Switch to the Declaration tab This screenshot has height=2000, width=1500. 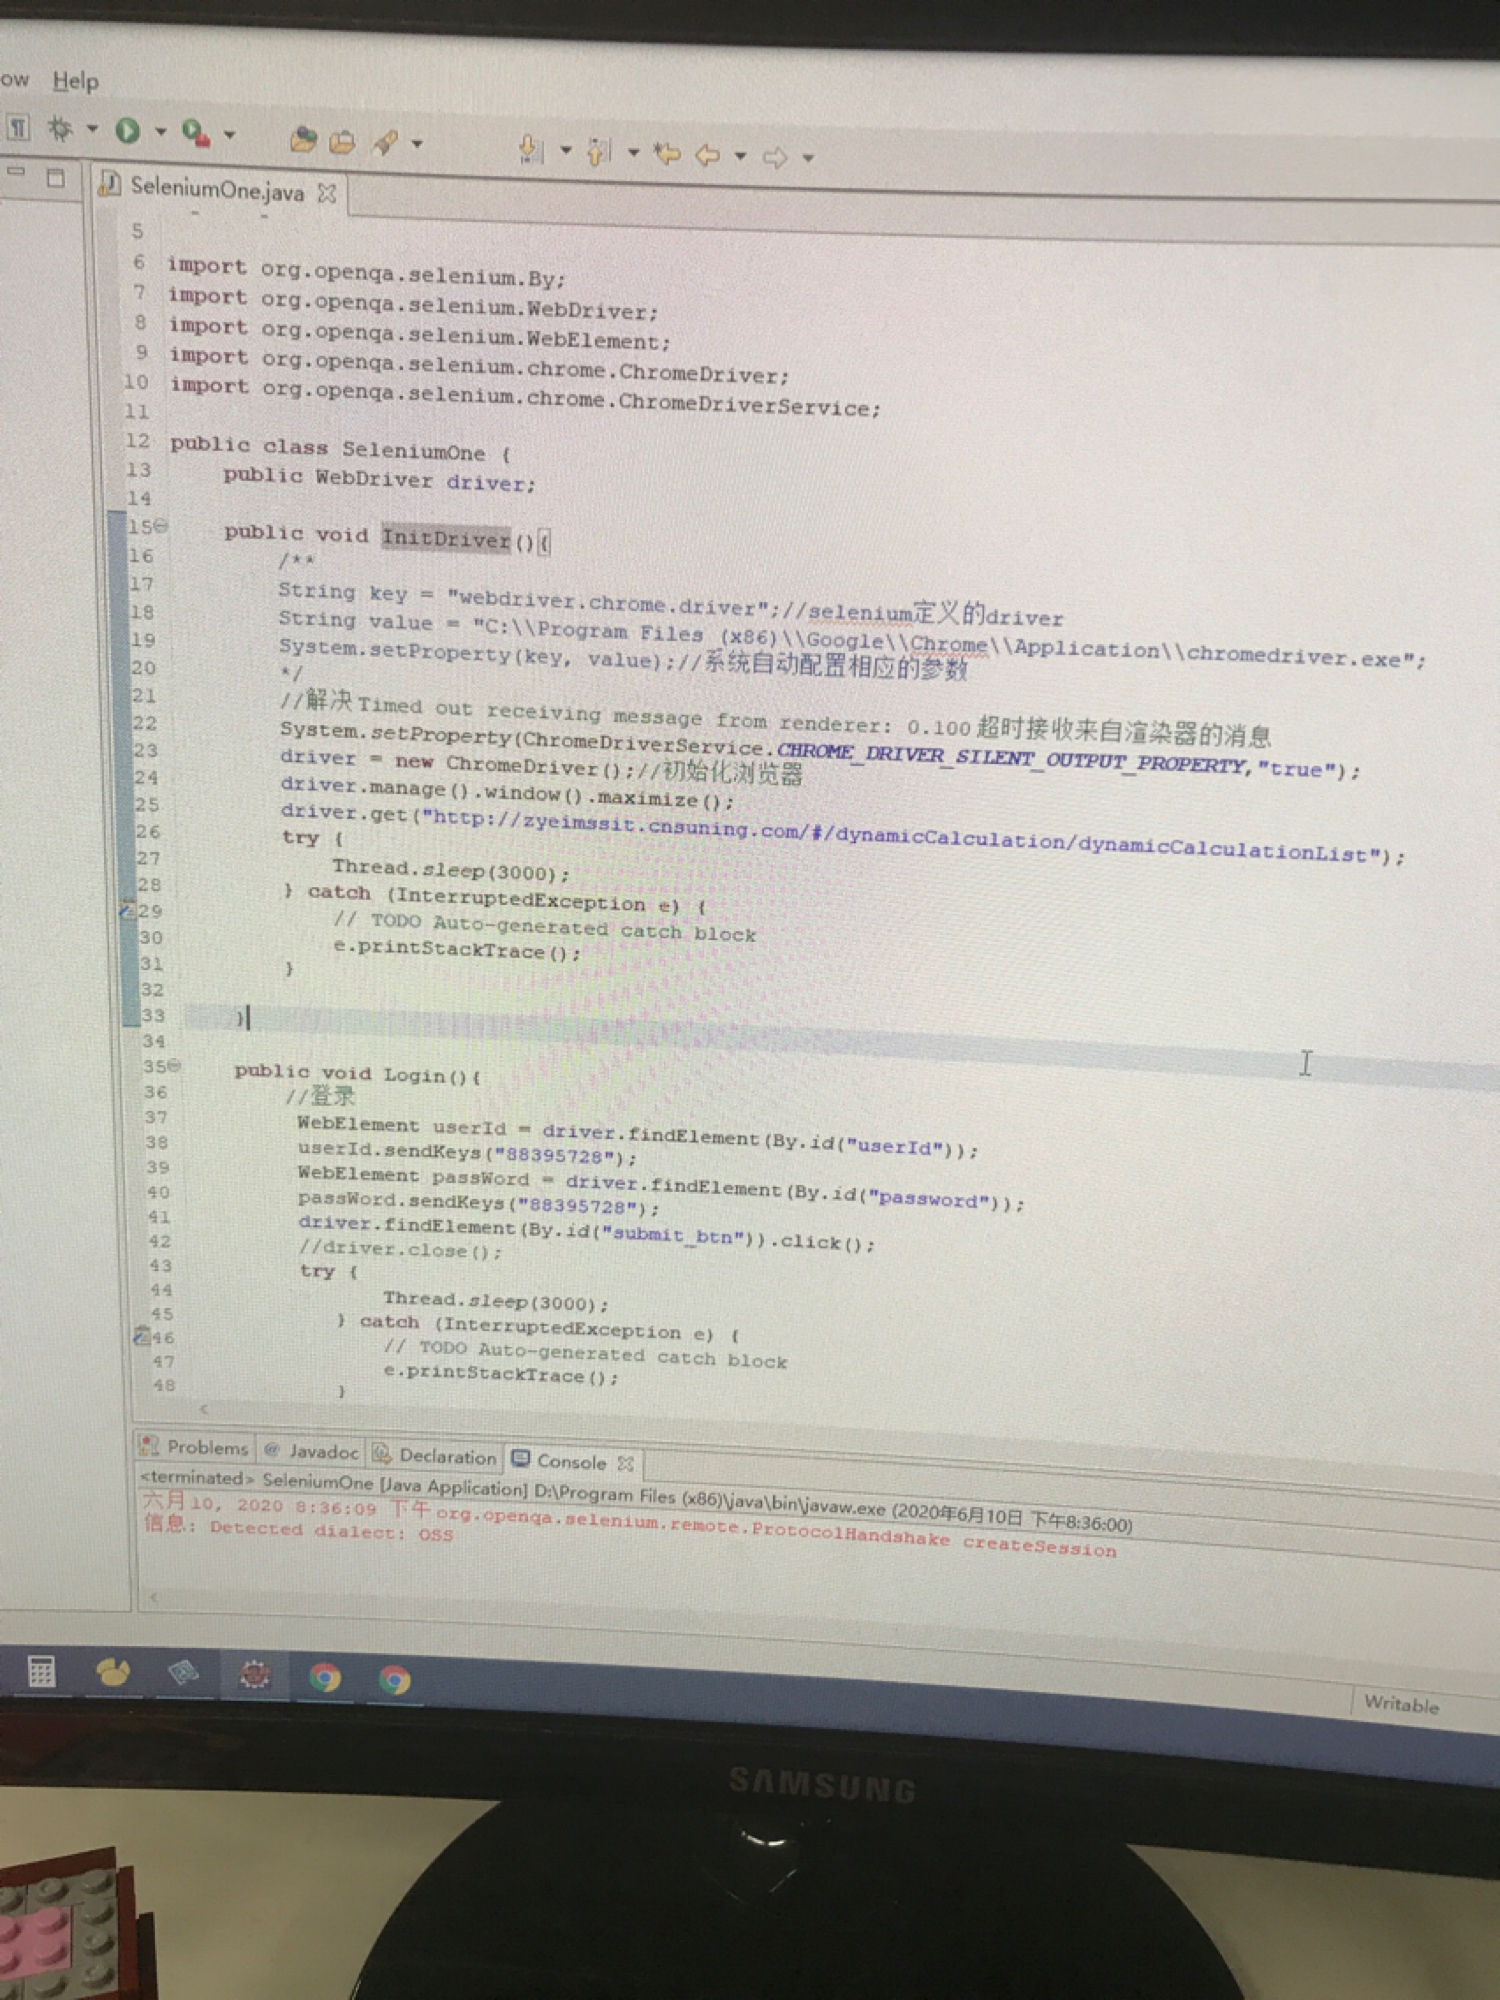[435, 1456]
